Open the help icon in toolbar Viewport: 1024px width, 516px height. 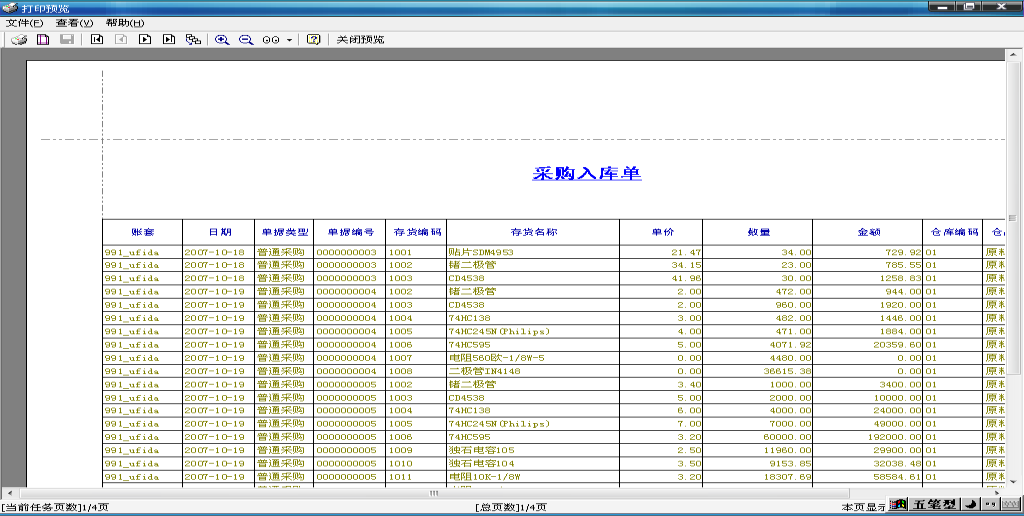[314, 40]
